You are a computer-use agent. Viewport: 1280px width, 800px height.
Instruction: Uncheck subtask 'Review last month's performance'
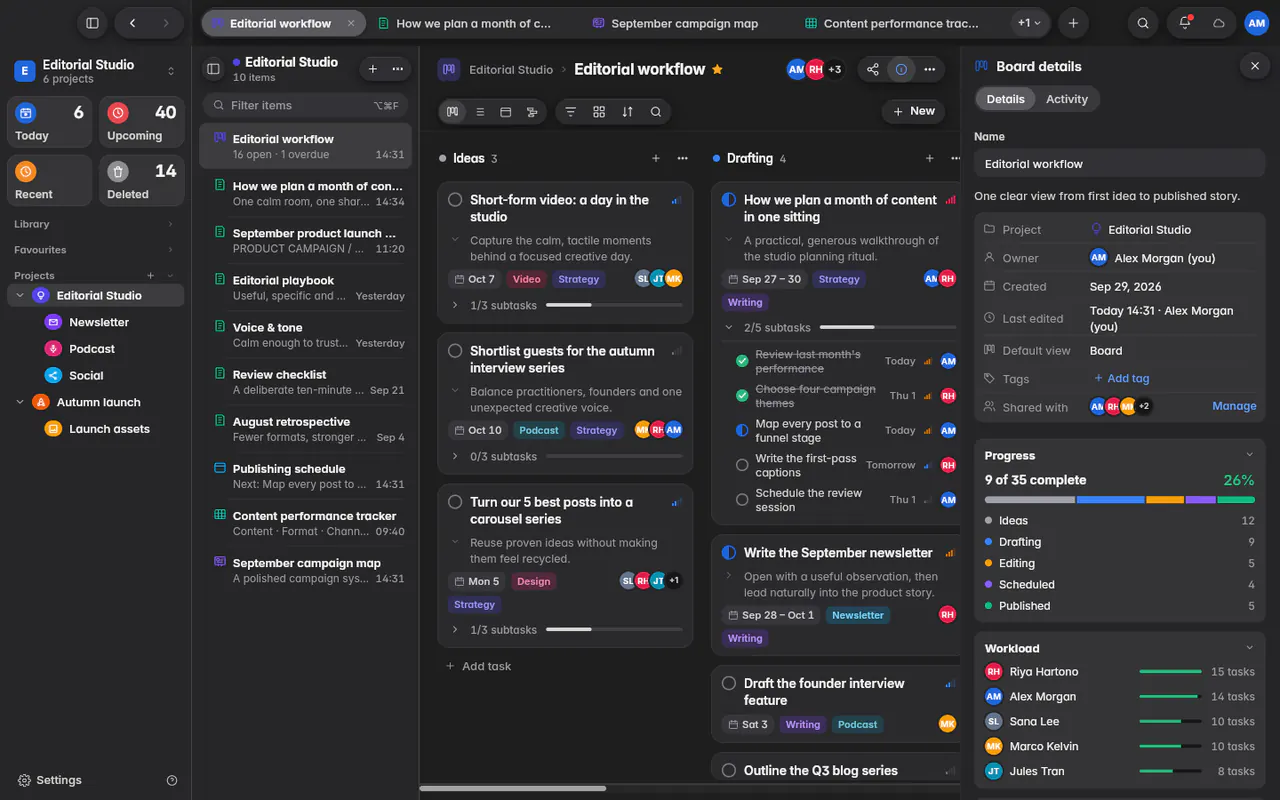pyautogui.click(x=742, y=361)
